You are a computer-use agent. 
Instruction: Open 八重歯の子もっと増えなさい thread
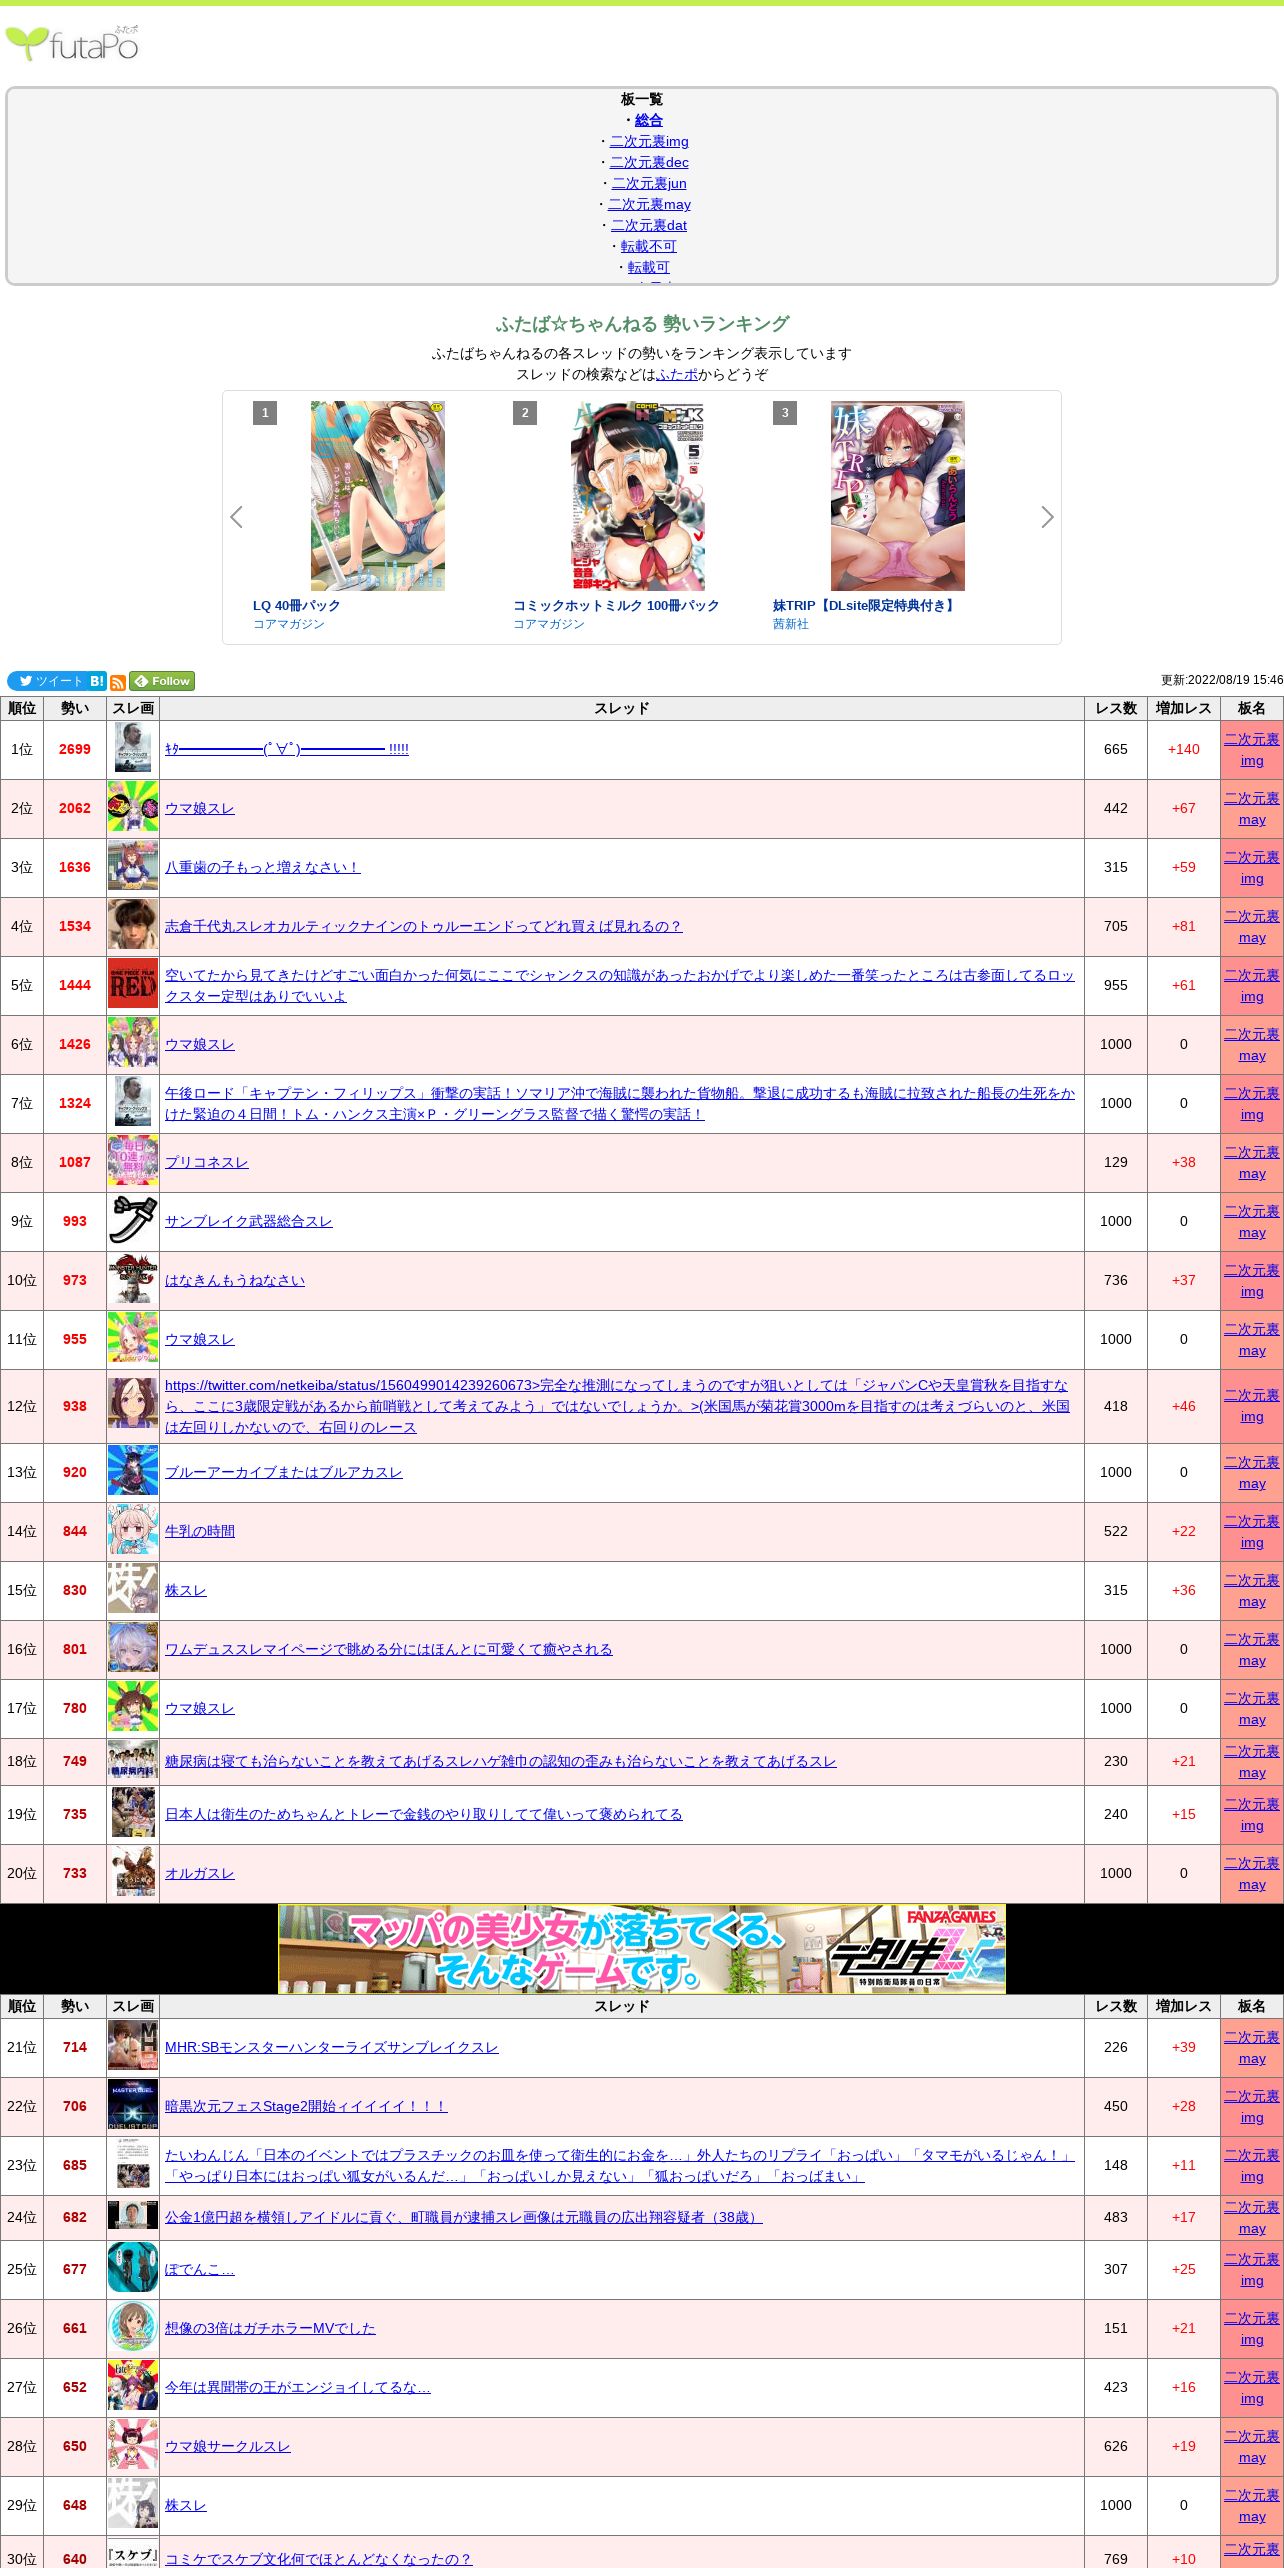(262, 867)
